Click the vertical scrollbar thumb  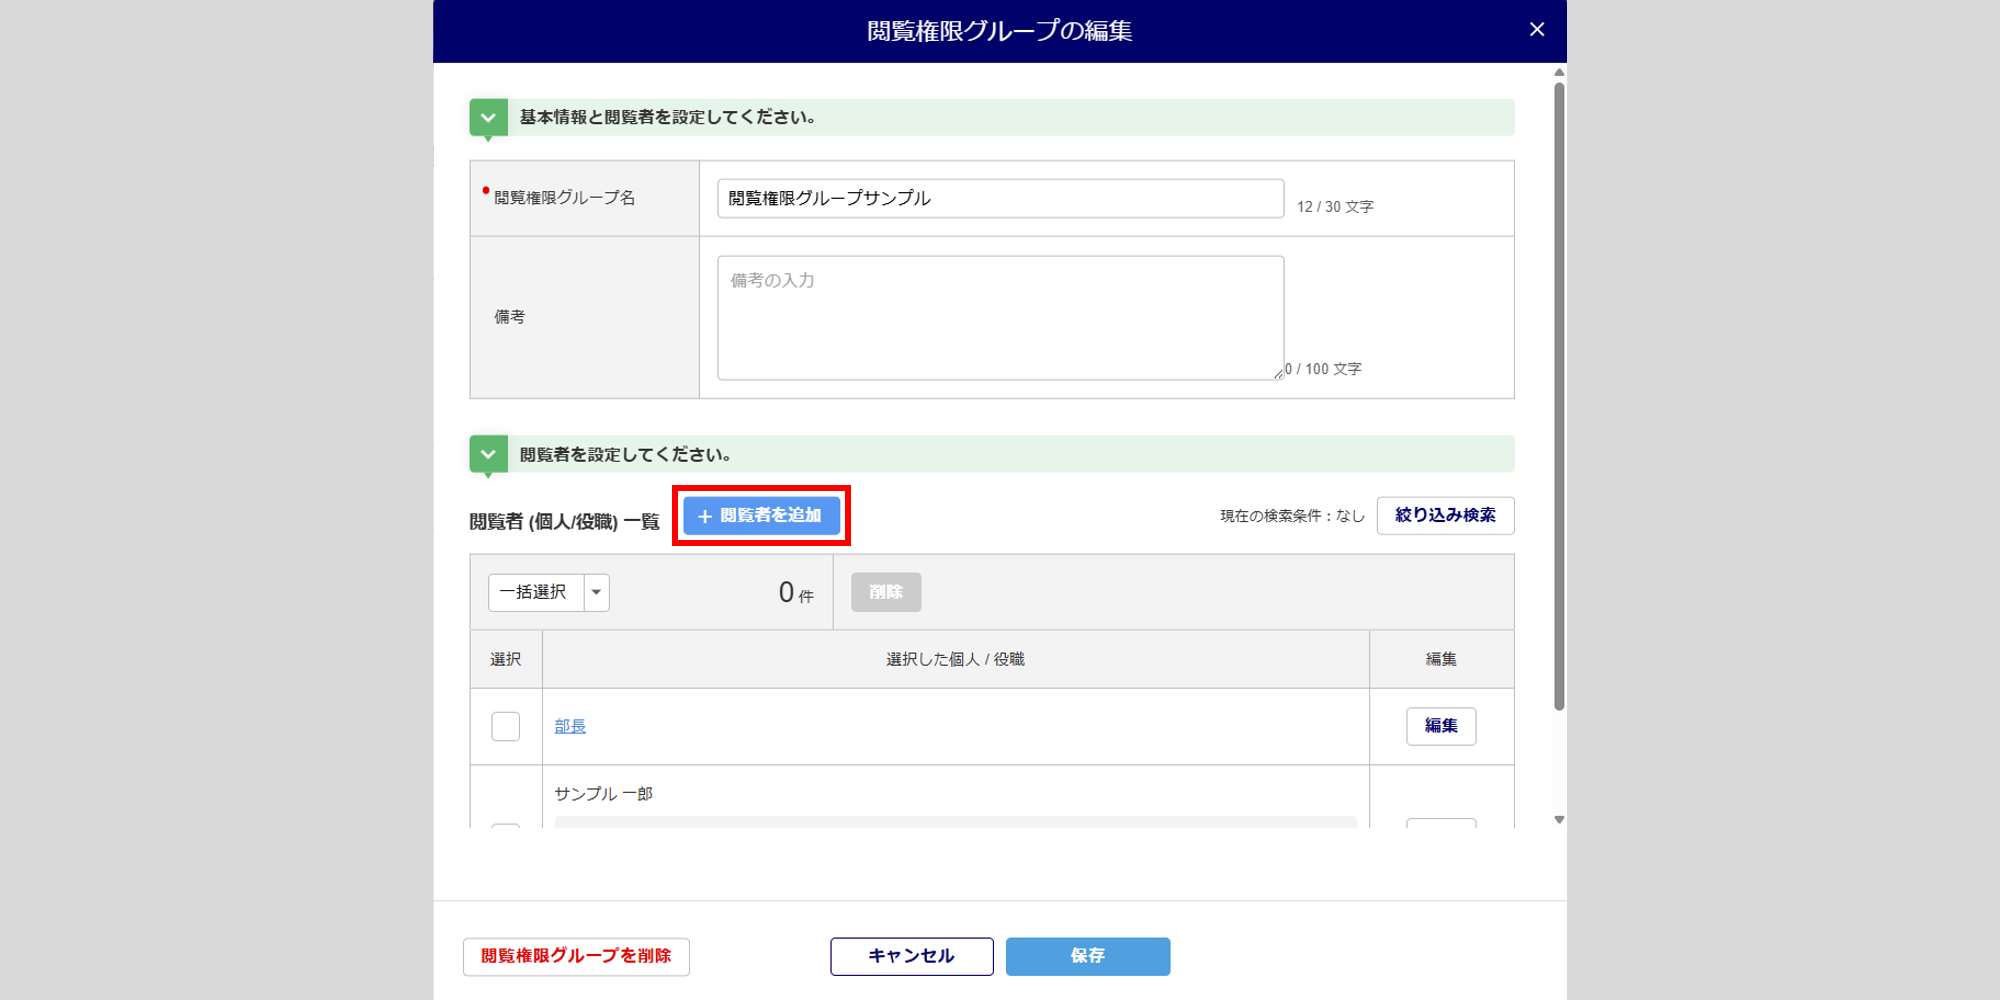[1559, 400]
